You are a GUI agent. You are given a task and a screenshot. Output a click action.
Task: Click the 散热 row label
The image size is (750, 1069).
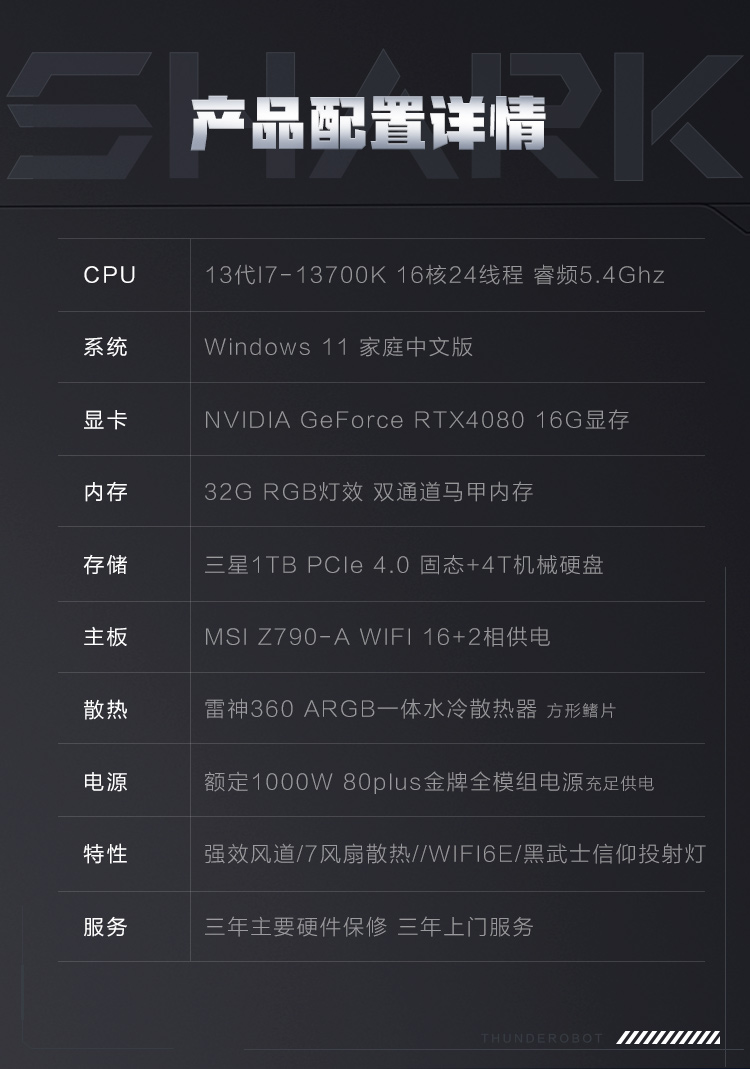[x=106, y=709]
